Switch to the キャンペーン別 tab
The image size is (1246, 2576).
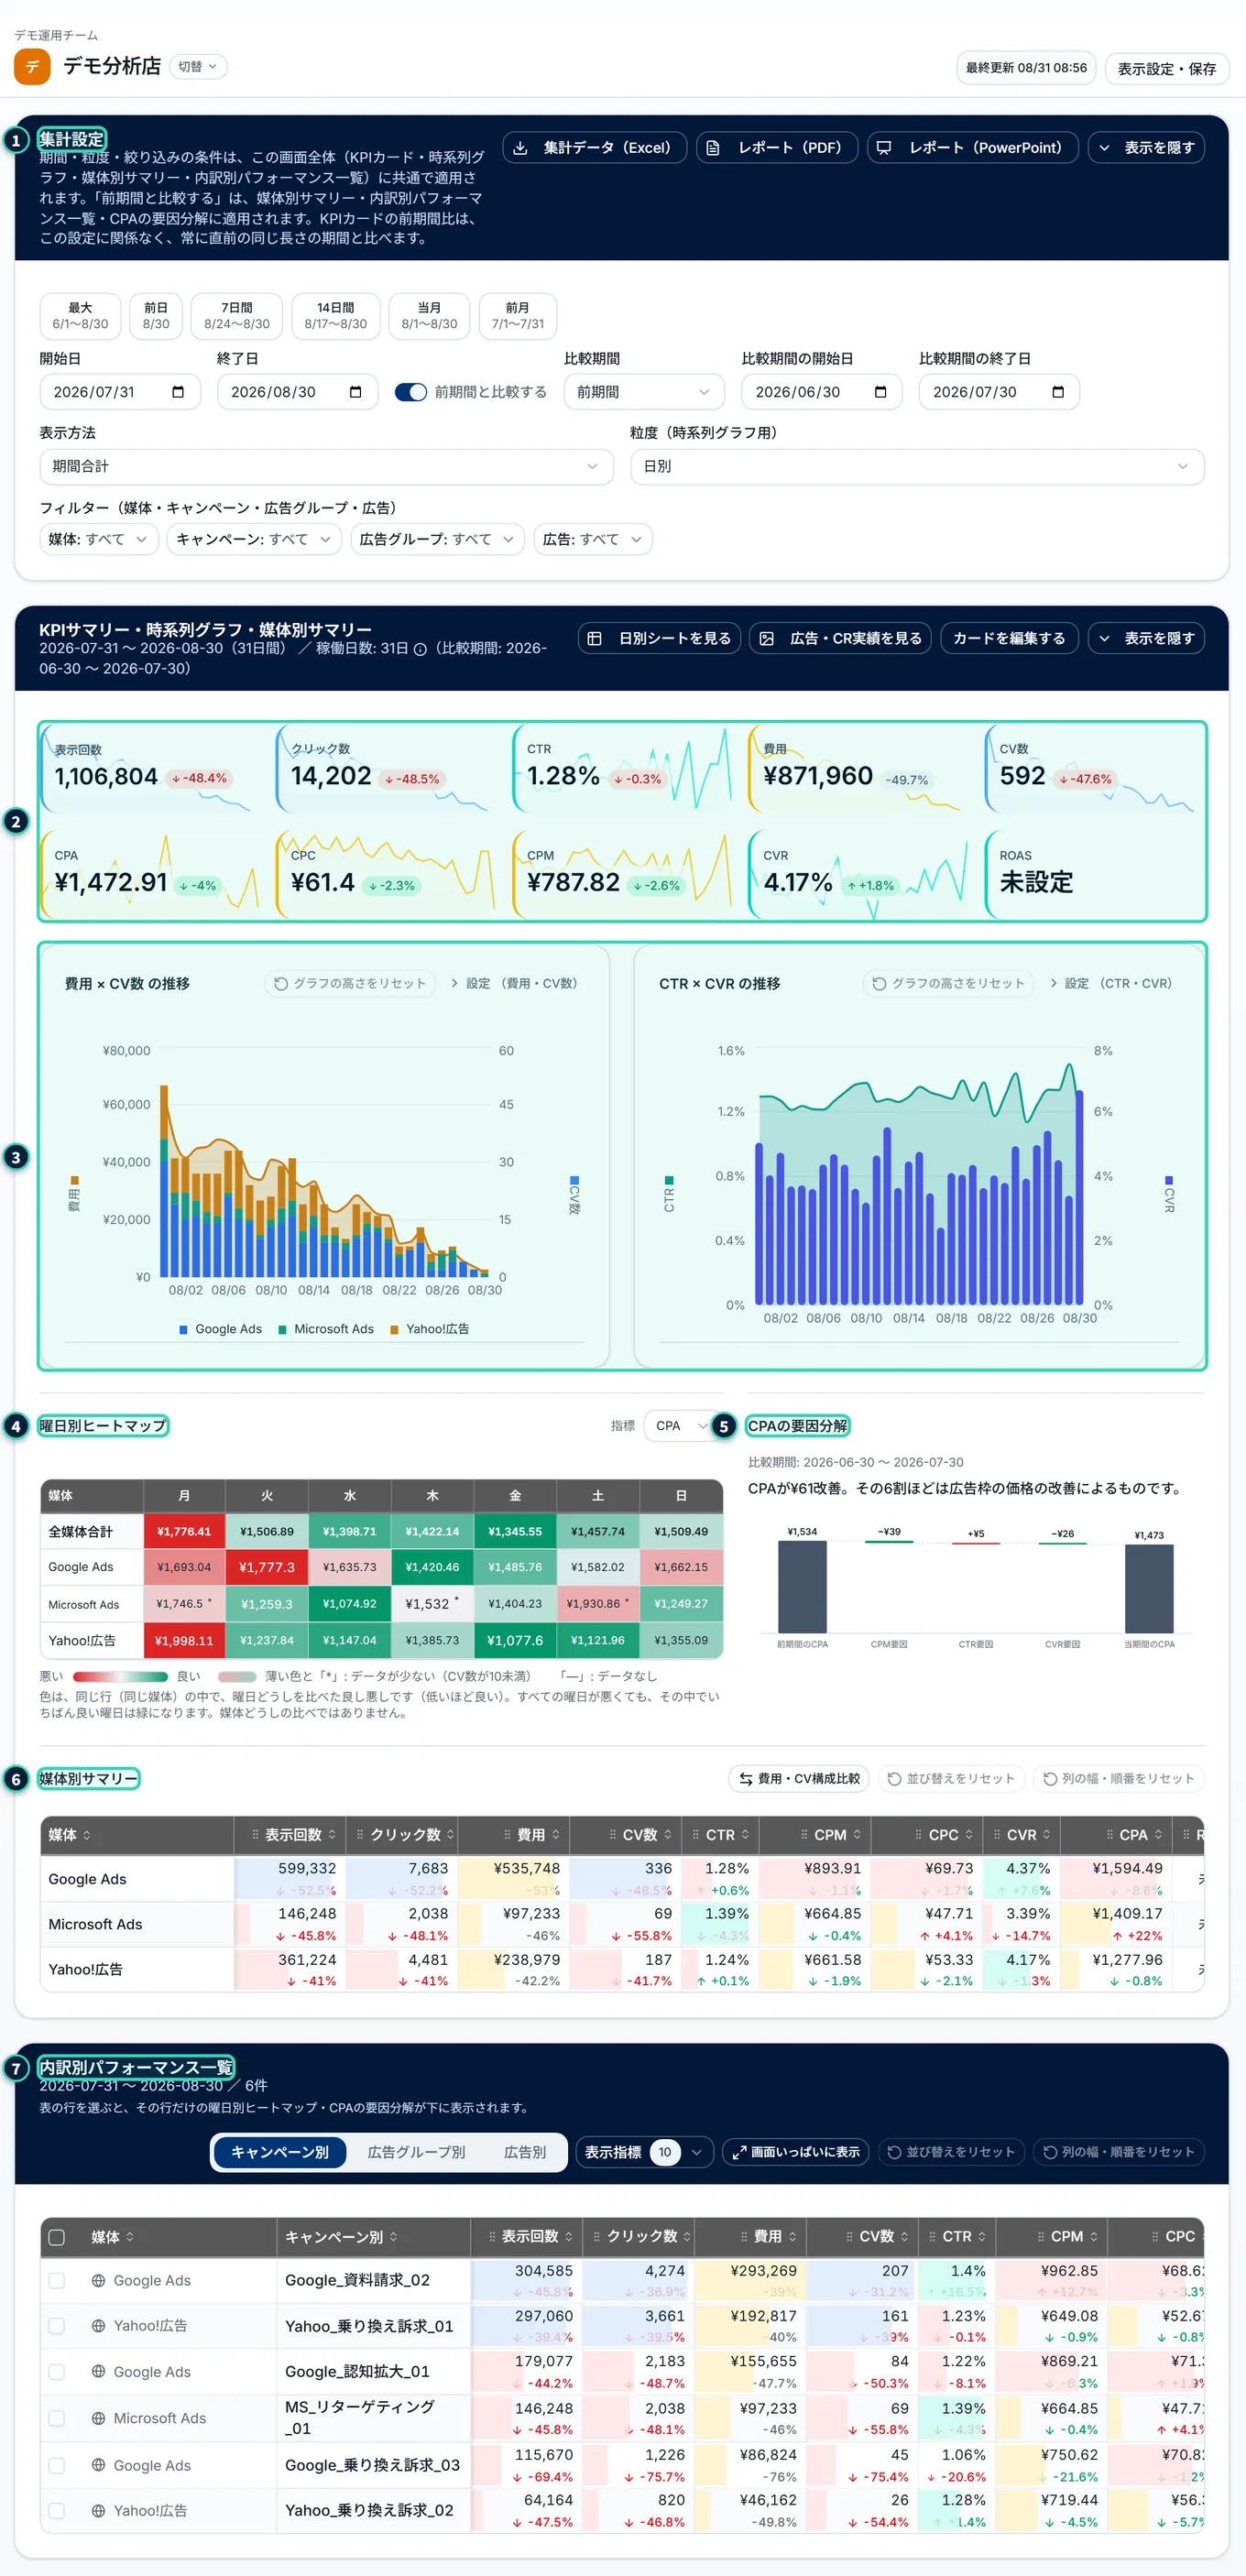(x=280, y=2152)
